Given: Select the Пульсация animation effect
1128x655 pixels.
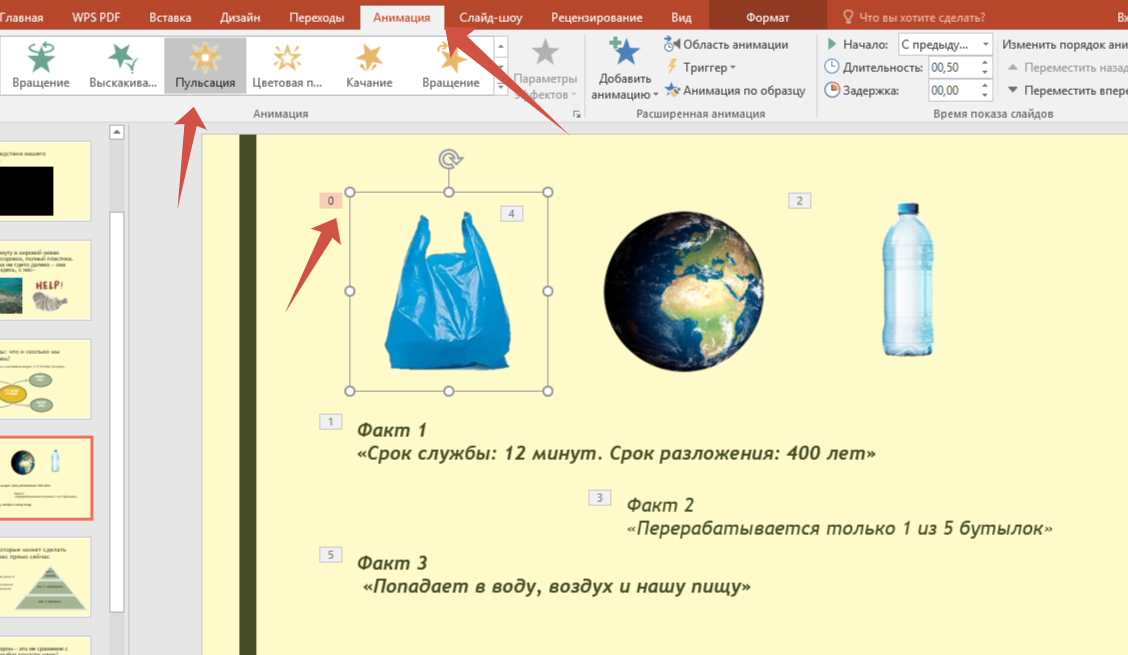Looking at the screenshot, I should (205, 66).
